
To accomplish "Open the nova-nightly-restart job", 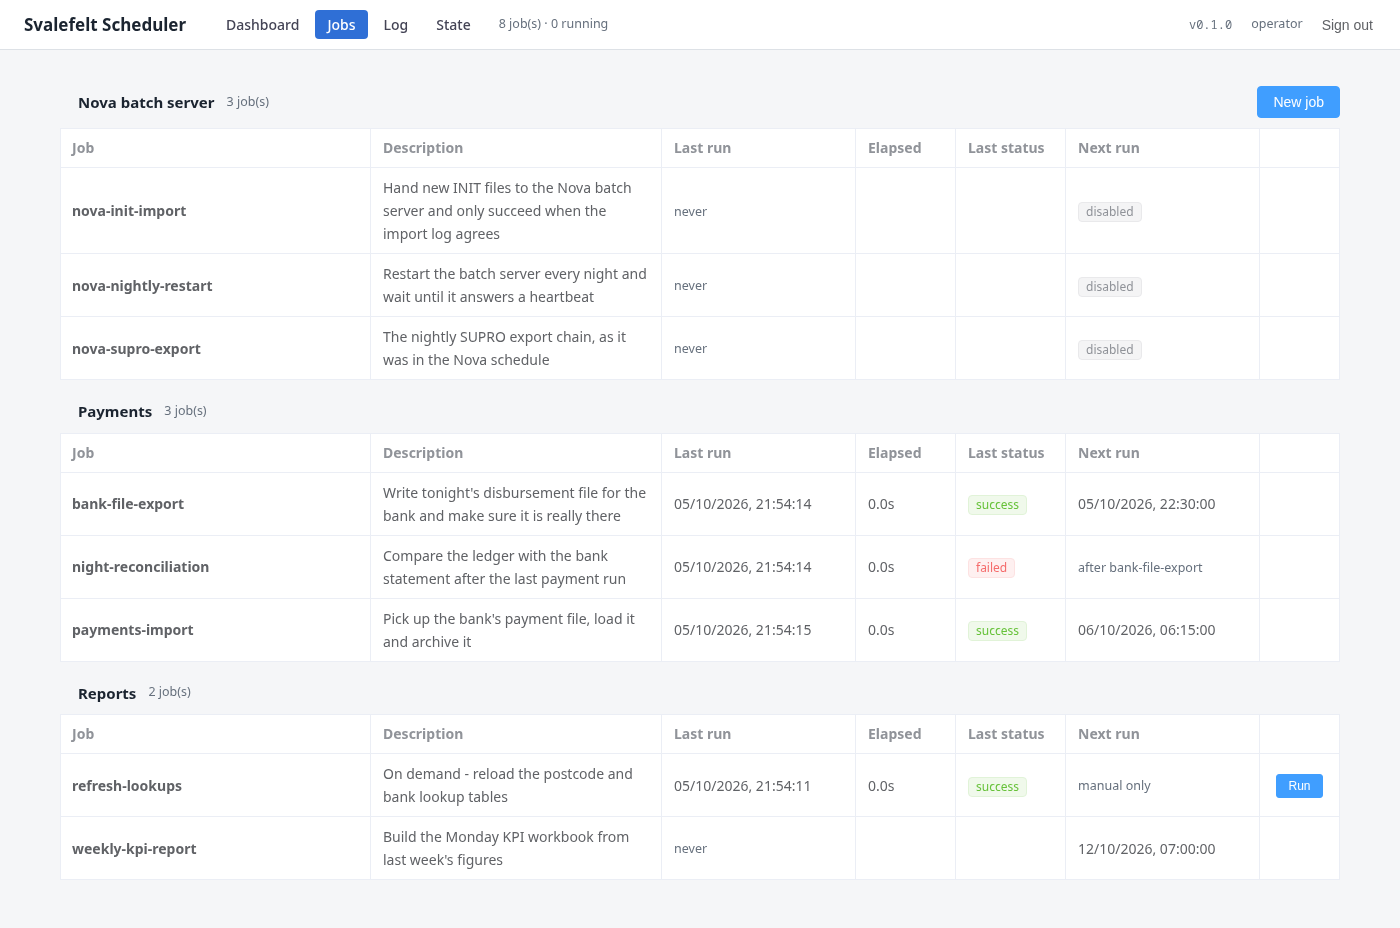I will (142, 286).
